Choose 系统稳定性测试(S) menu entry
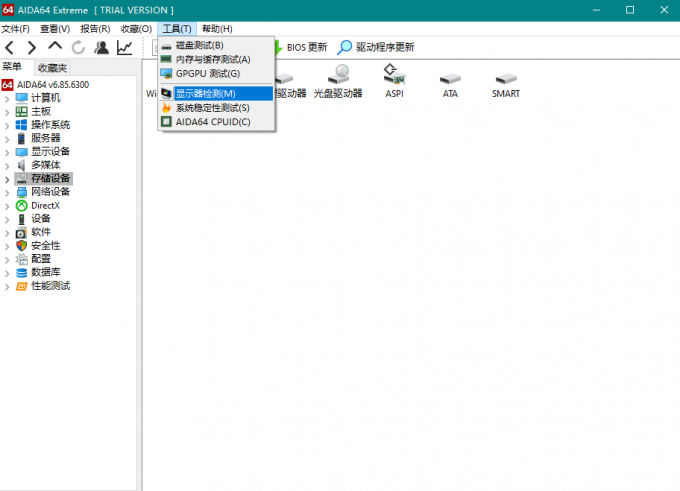 click(212, 107)
